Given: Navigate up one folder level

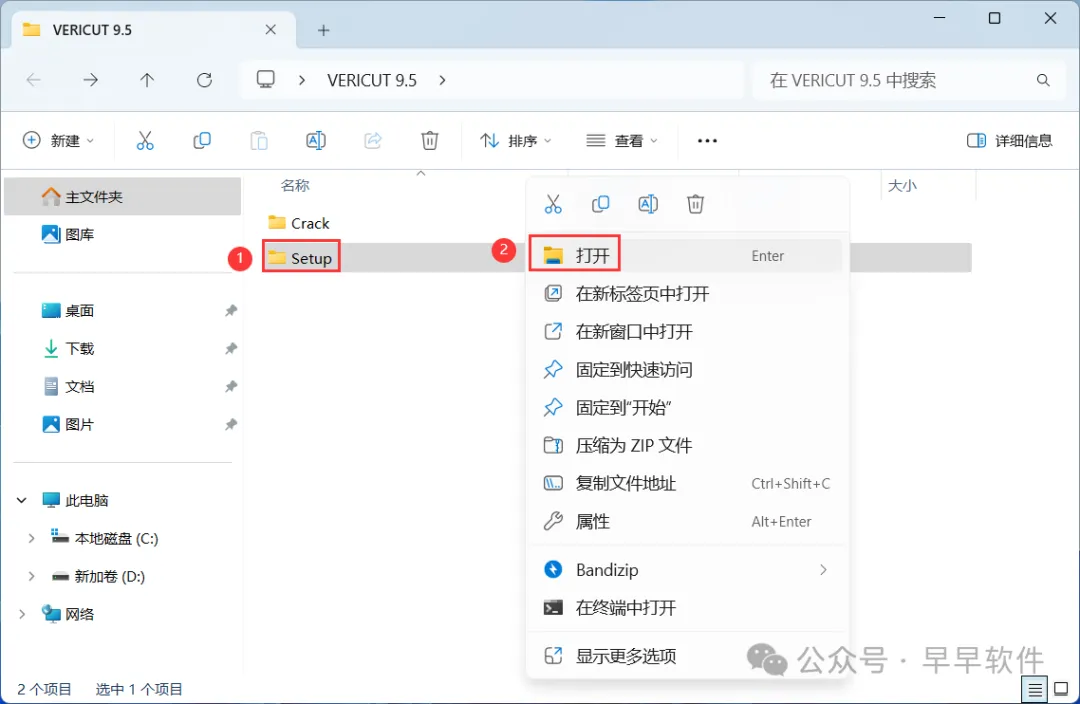Looking at the screenshot, I should (147, 80).
